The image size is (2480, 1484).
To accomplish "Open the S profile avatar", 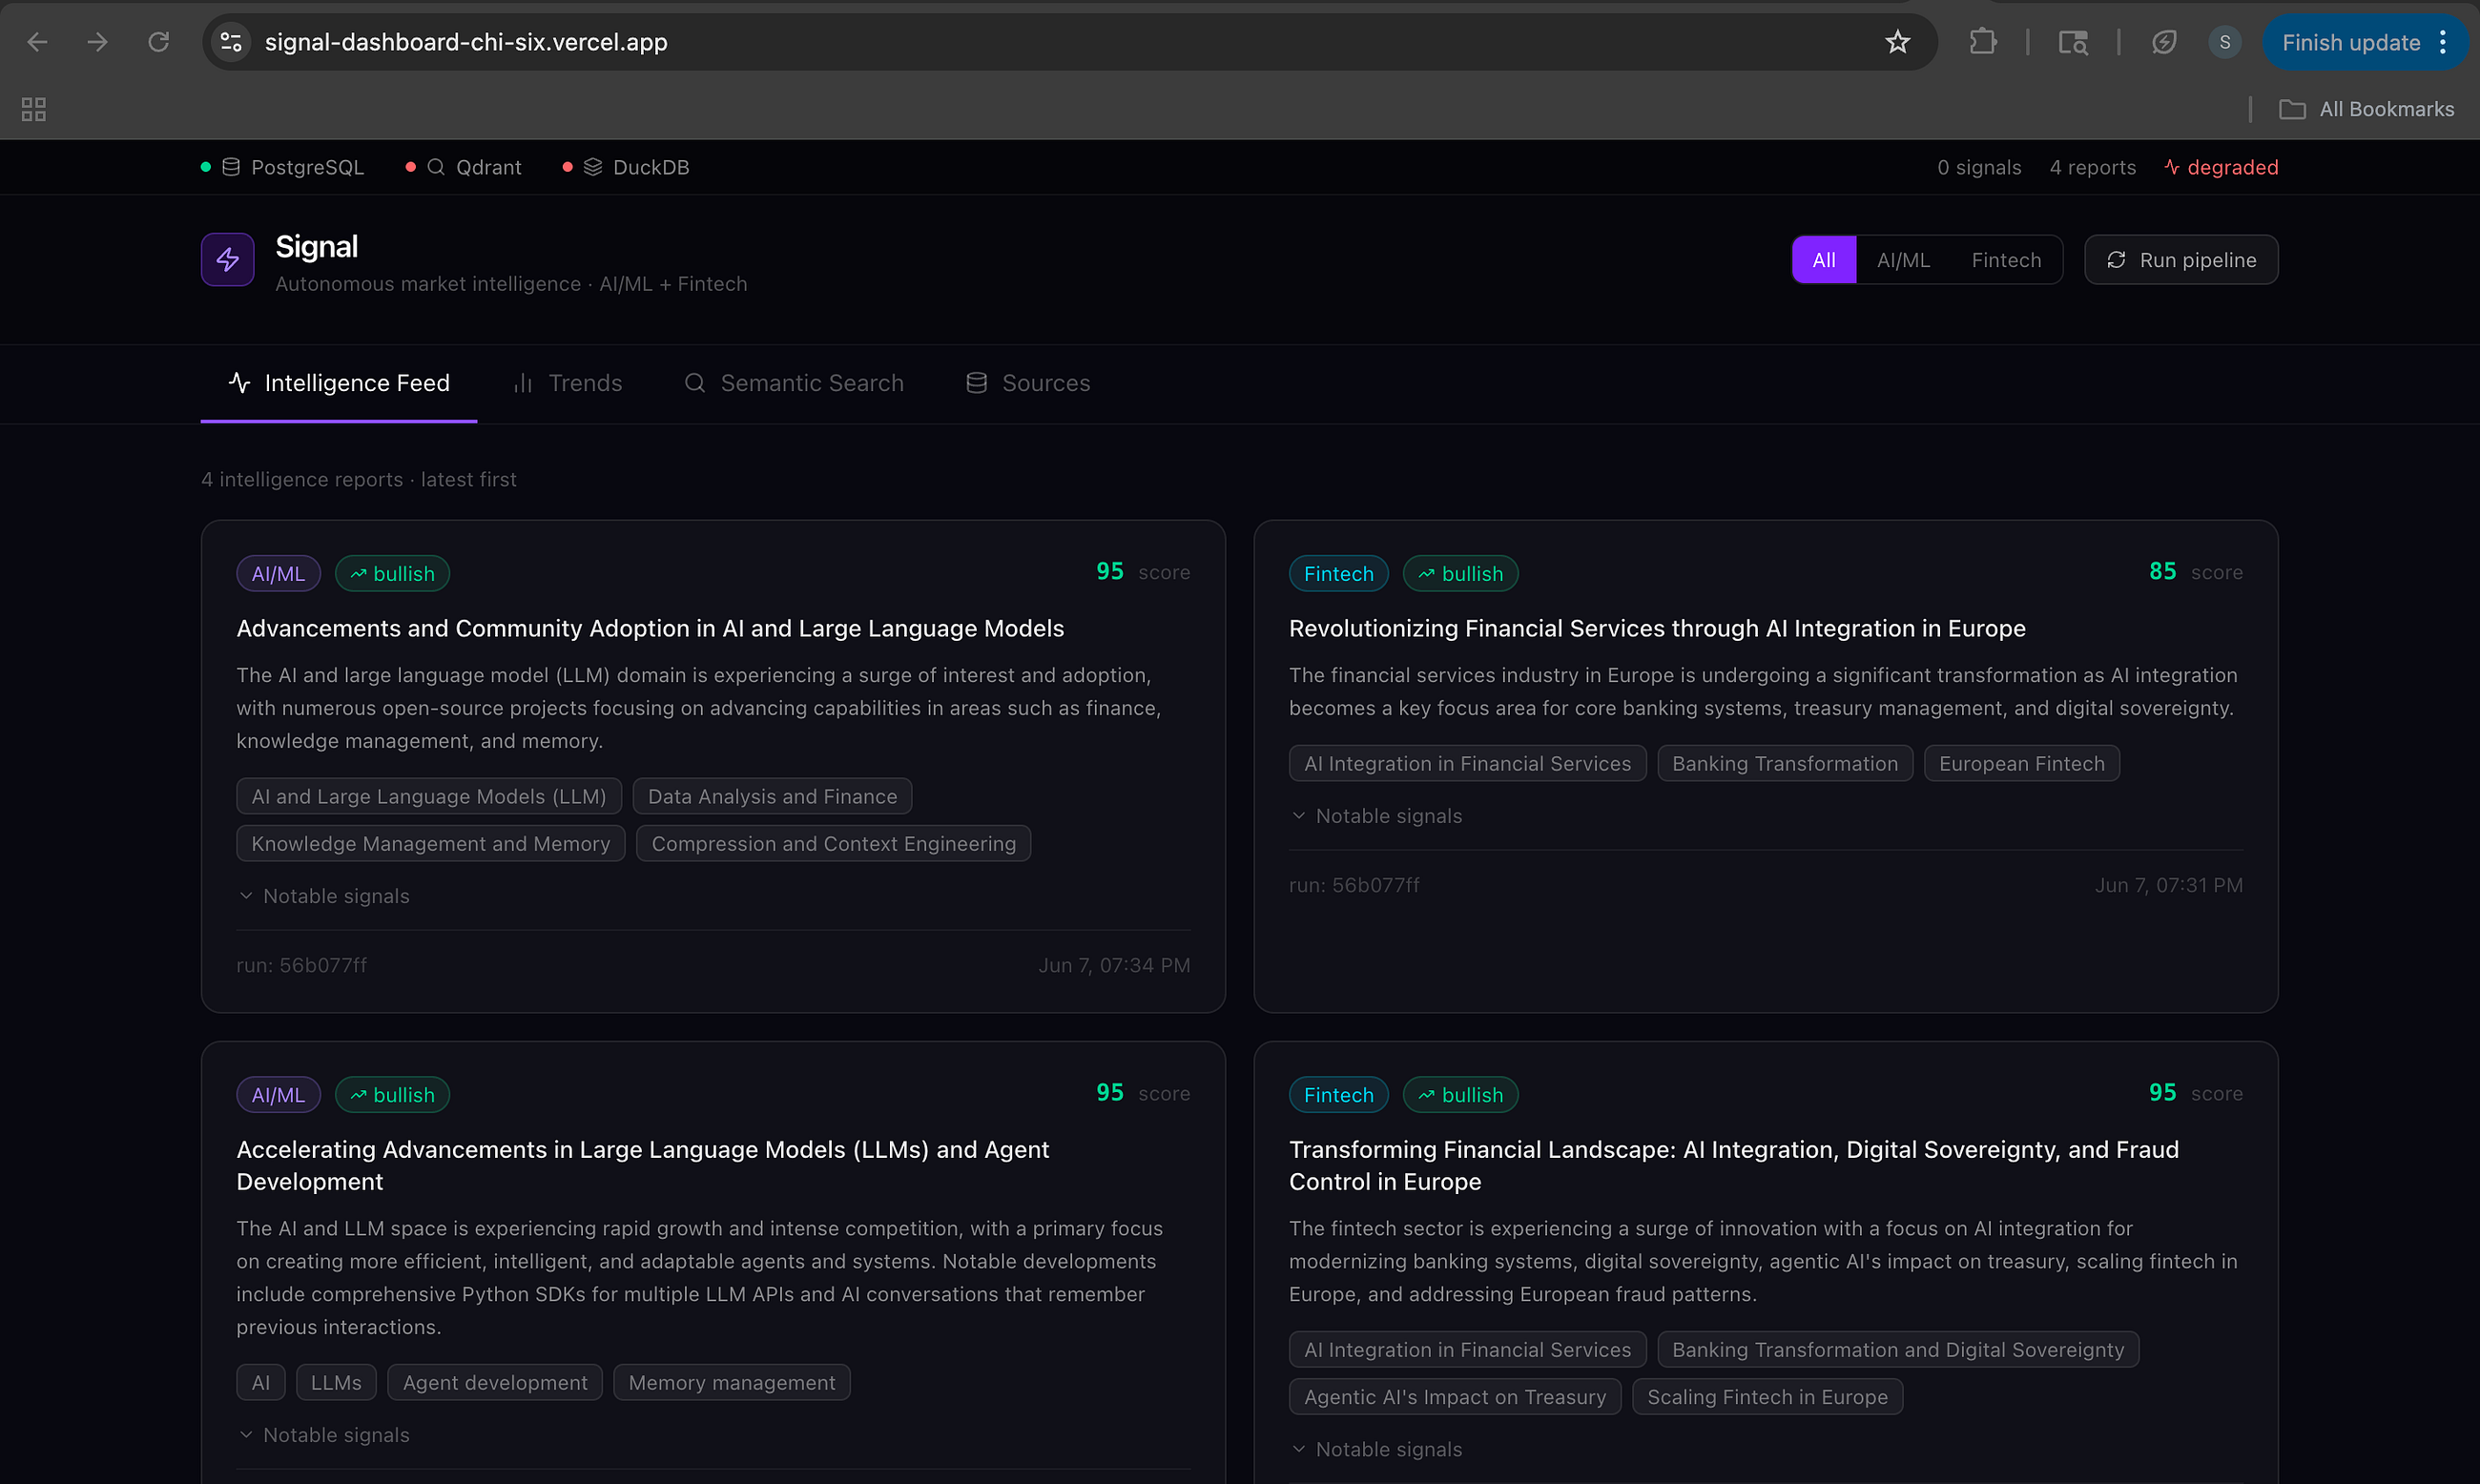I will point(2224,42).
